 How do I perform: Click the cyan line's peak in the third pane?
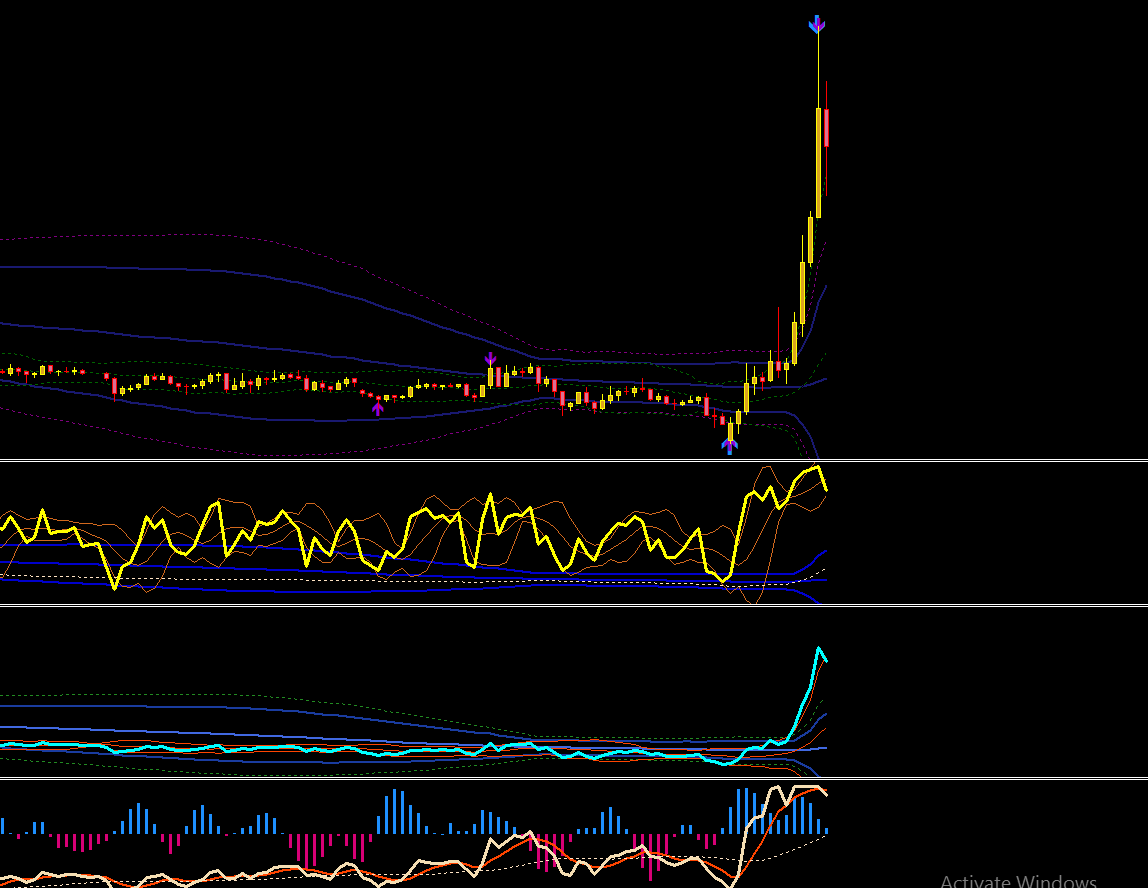coord(819,649)
